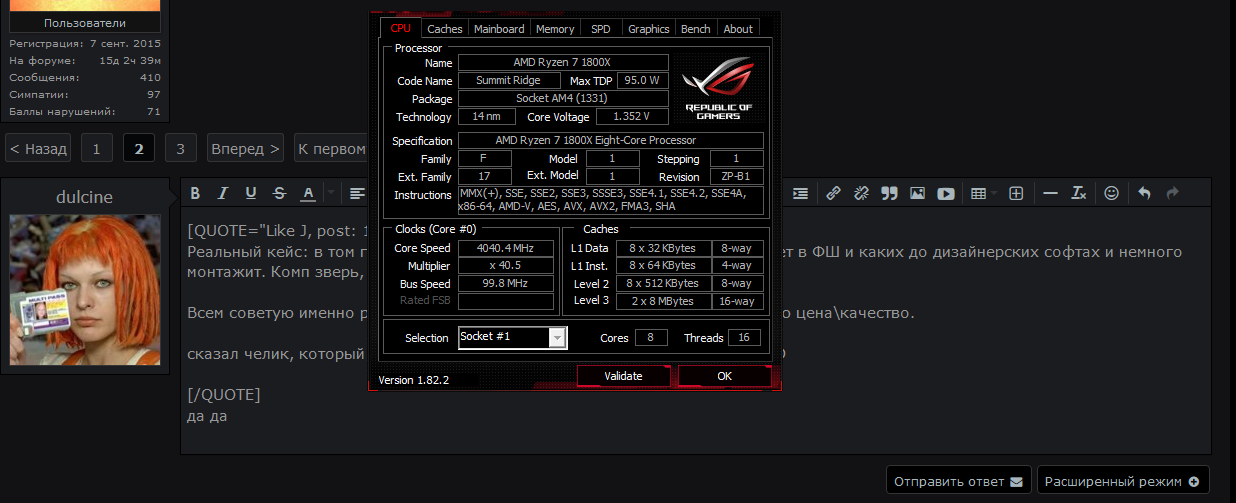Open the Mainboard tab in CPU-Z
The image size is (1236, 503).
coord(499,29)
